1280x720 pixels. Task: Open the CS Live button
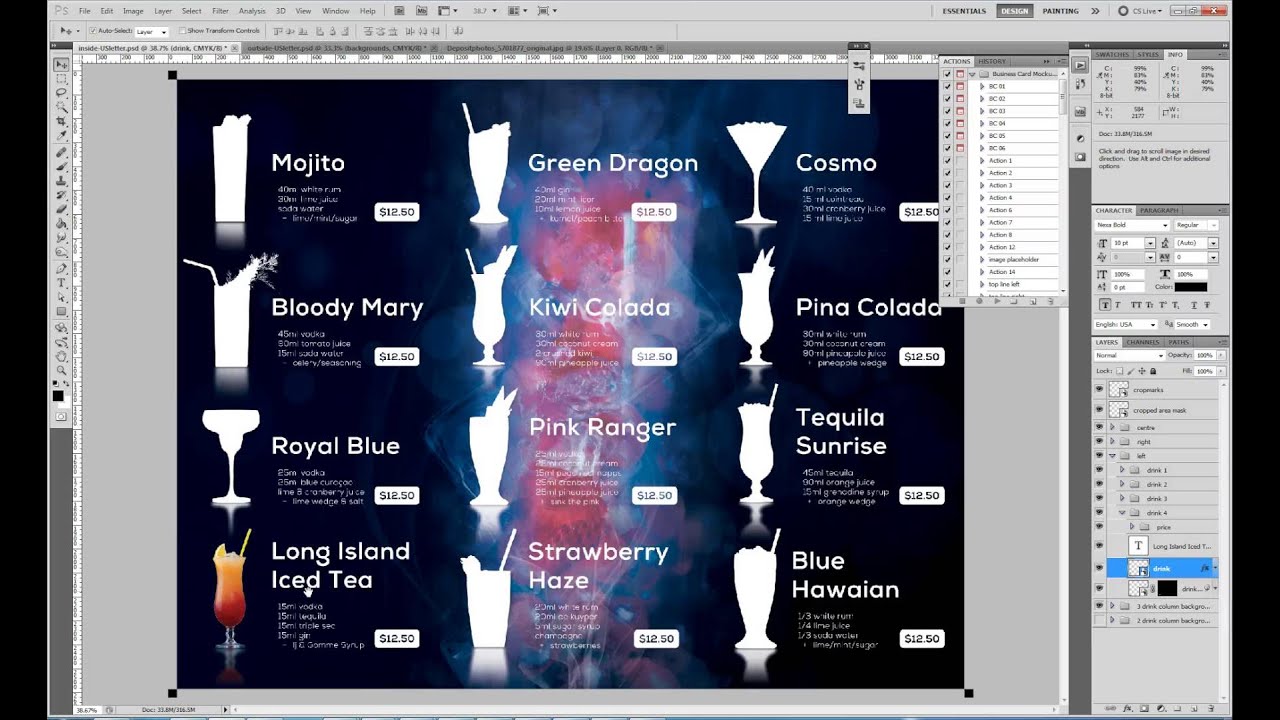pos(1143,11)
